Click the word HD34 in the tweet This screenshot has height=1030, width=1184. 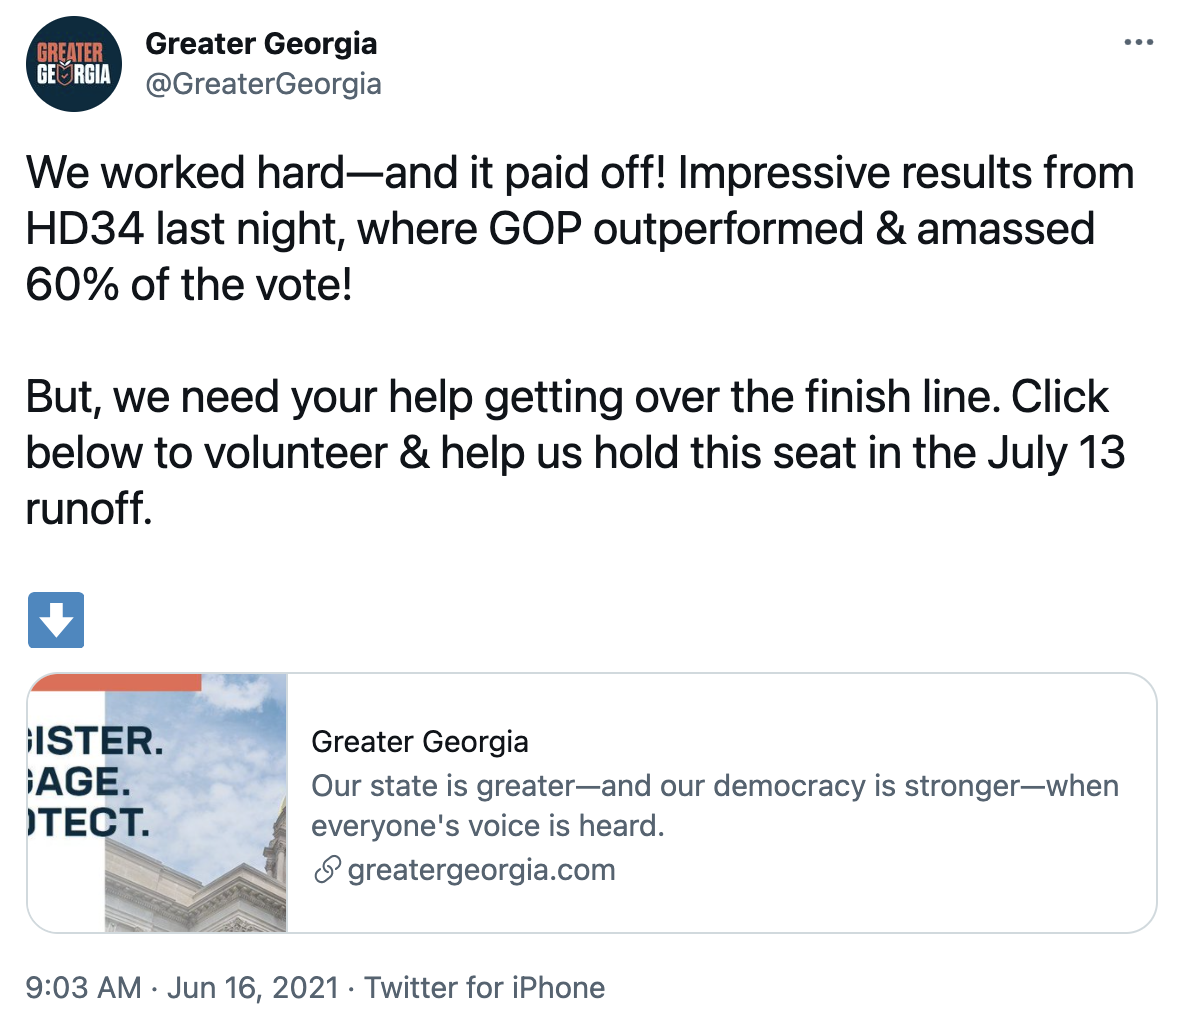pos(84,229)
